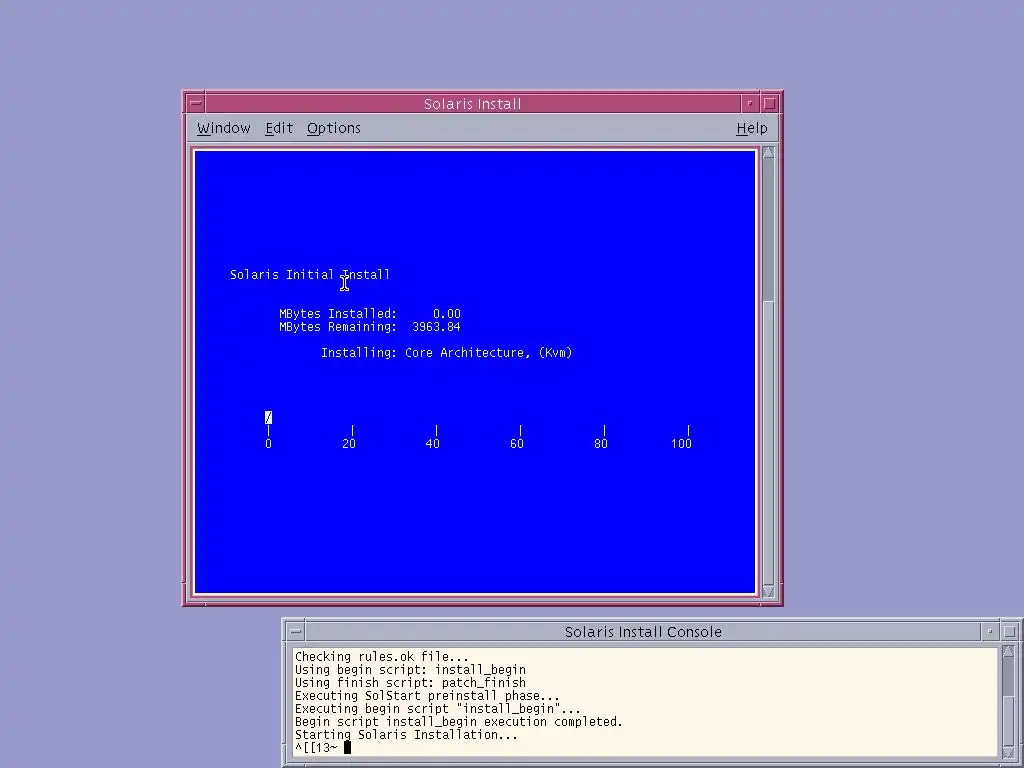Open the Help menu in Solaris Install
Viewport: 1024px width, 768px height.
coord(752,128)
